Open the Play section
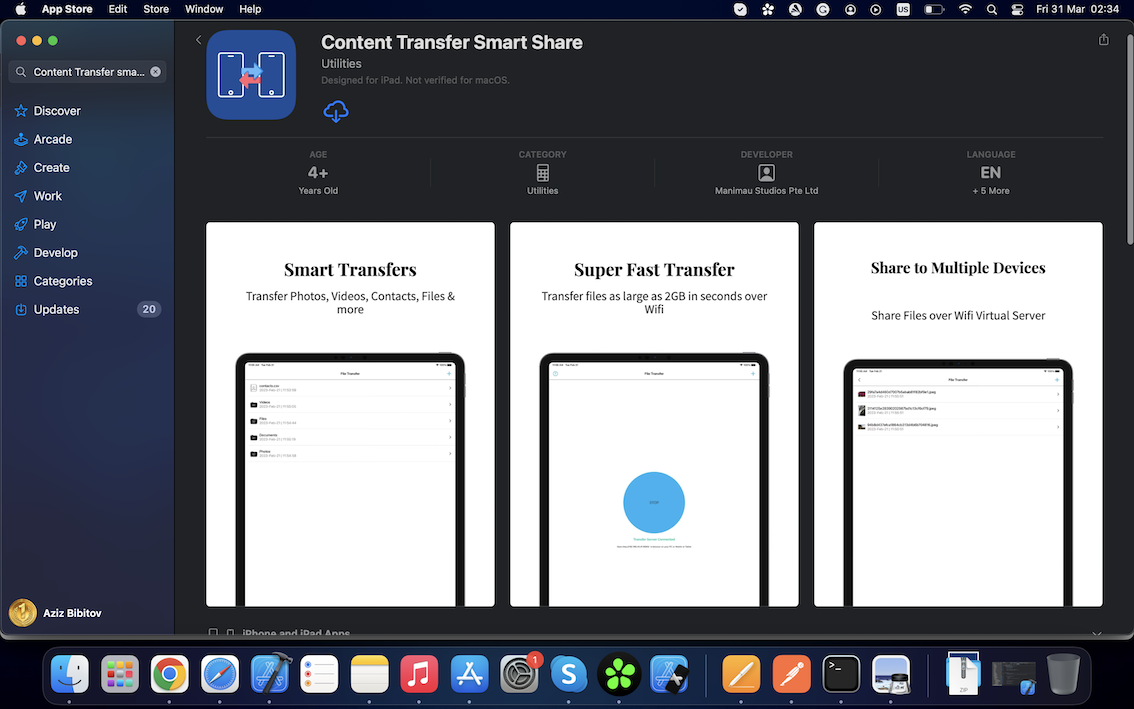This screenshot has width=1134, height=709. (x=44, y=224)
